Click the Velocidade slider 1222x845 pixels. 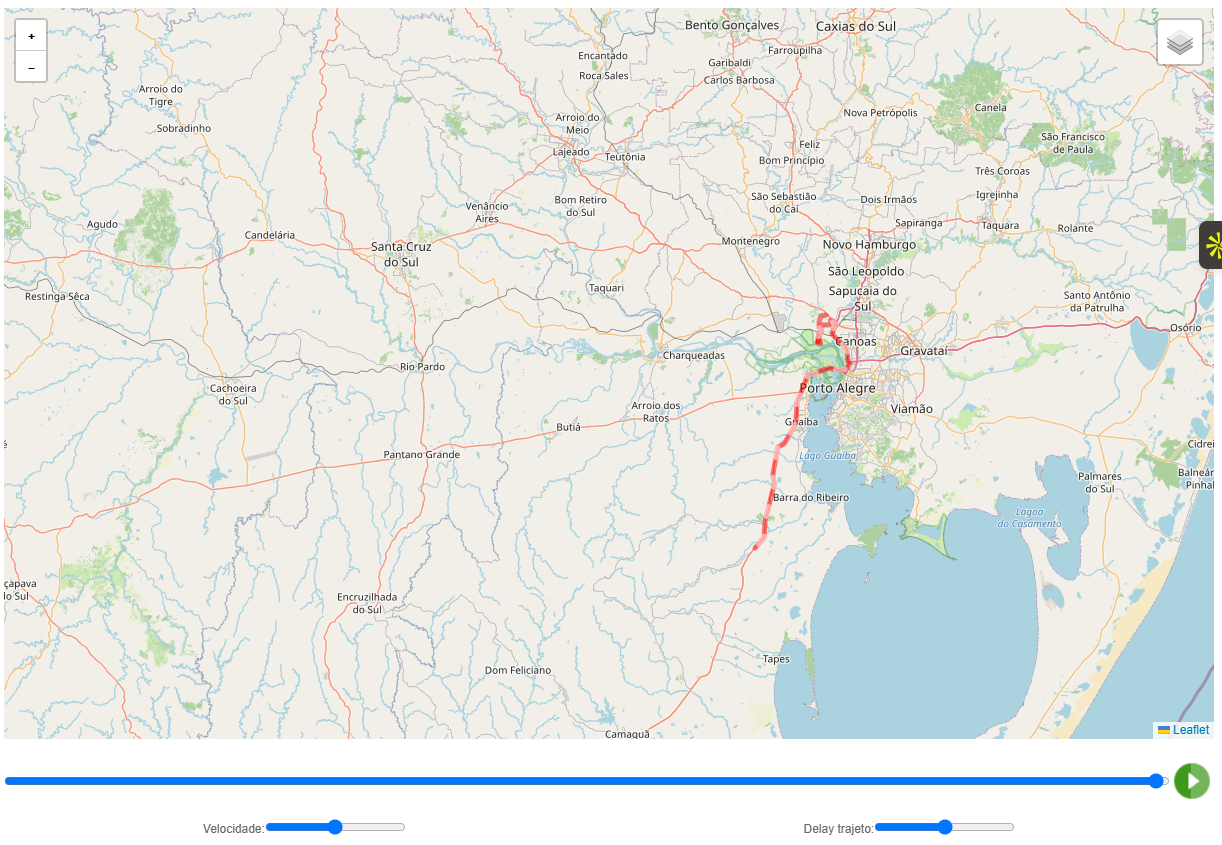coord(335,827)
